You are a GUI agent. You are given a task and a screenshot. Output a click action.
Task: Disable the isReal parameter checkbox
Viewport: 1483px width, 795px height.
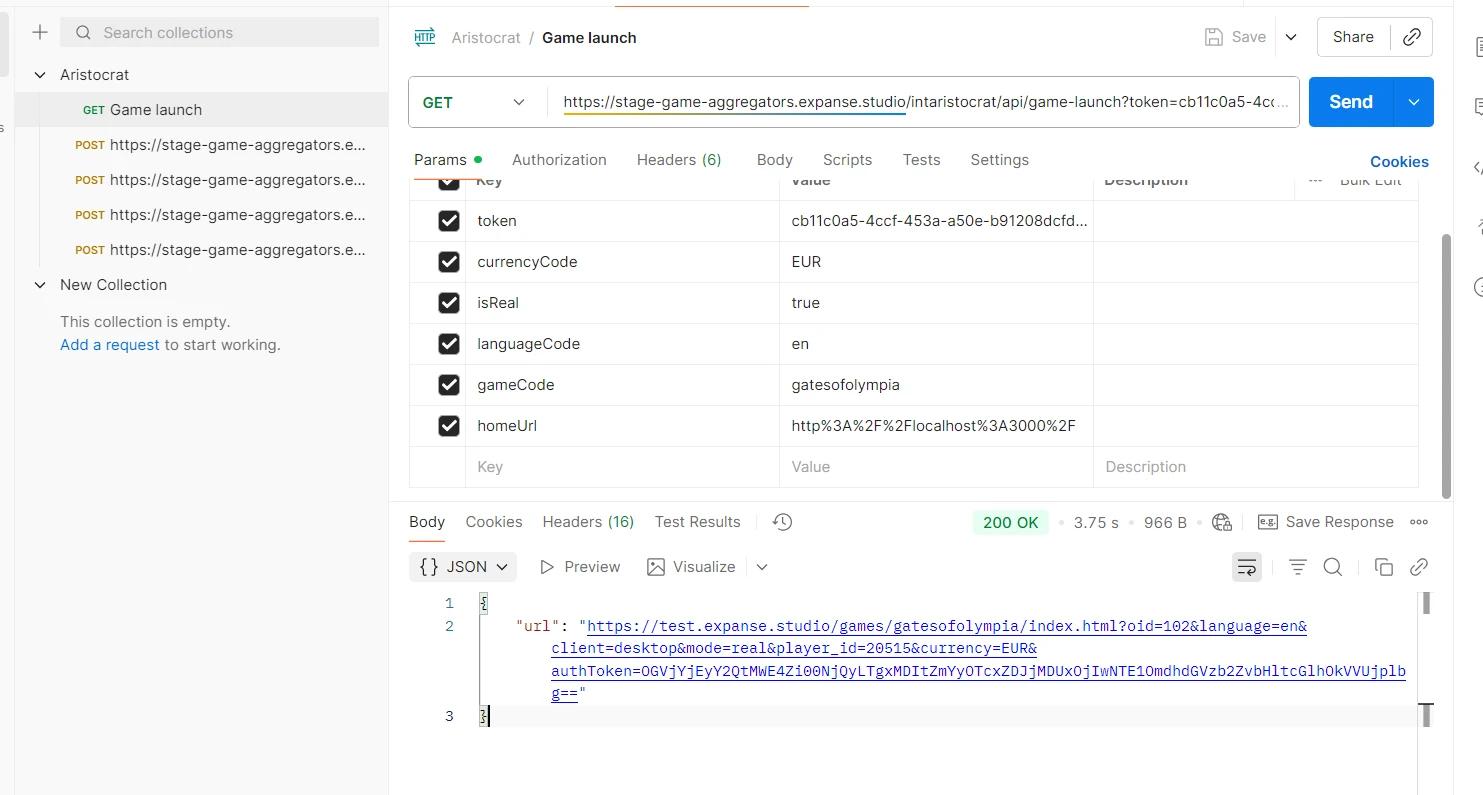click(449, 303)
